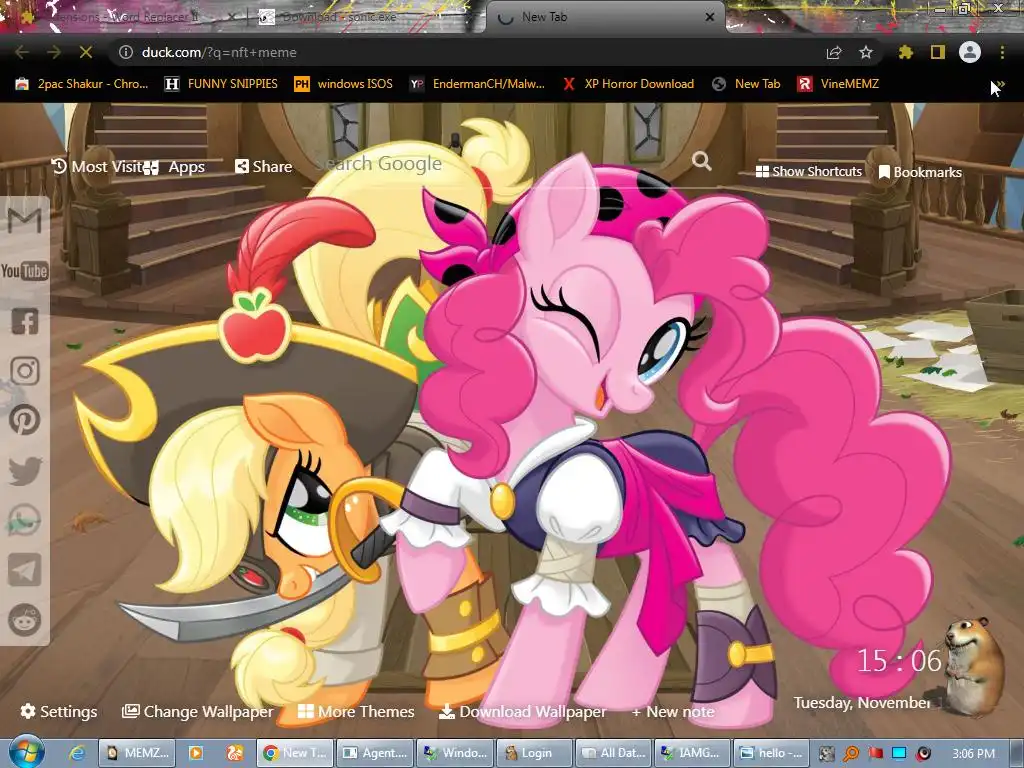Image resolution: width=1024 pixels, height=768 pixels.
Task: Open the Twitter bird shortcut
Action: point(25,470)
